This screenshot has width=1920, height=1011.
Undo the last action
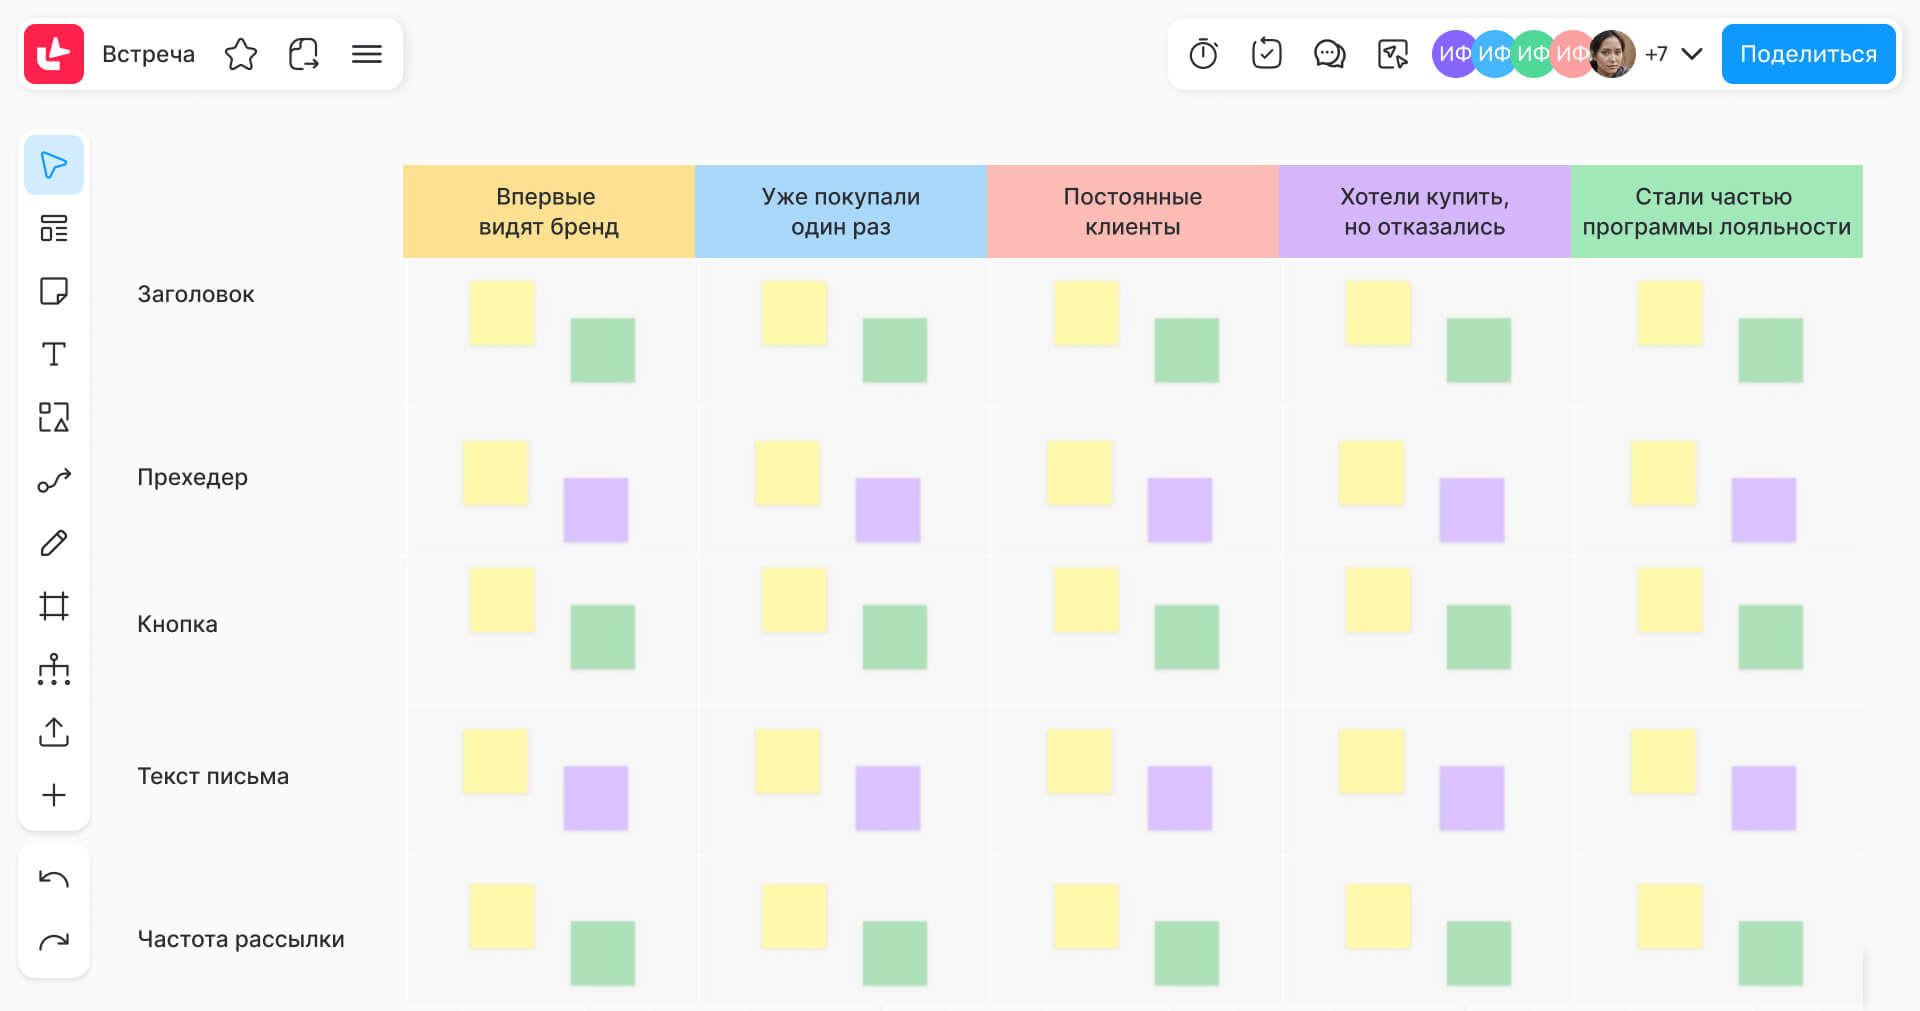54,879
